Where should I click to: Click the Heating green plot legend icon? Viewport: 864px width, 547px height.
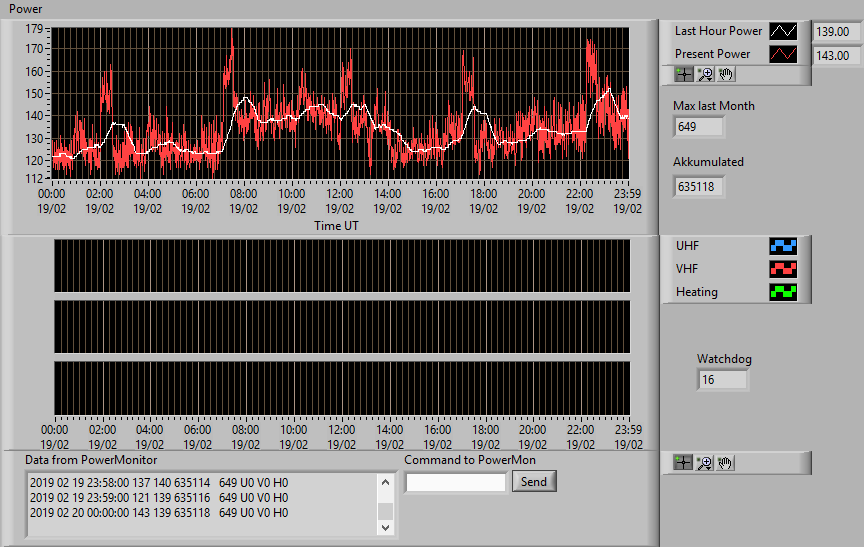tap(783, 292)
